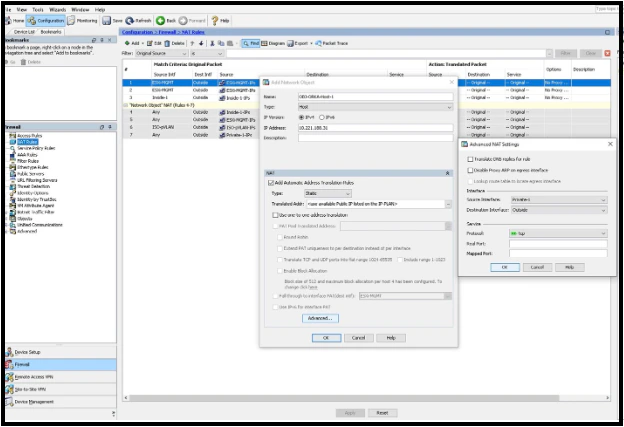Image resolution: width=624 pixels, height=427 pixels.
Task: Click the Advanced... button
Action: click(x=319, y=317)
